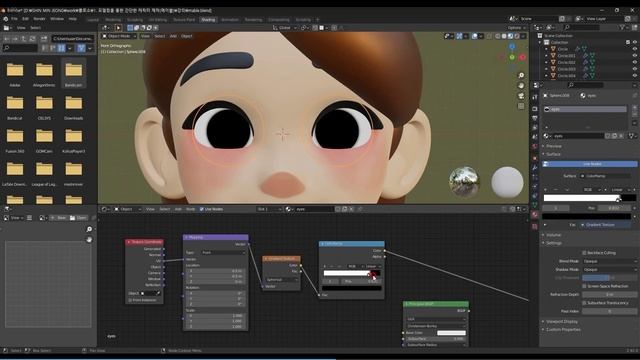Open Mapping node Type Point dropdown
The height and width of the screenshot is (360, 640).
[224, 253]
